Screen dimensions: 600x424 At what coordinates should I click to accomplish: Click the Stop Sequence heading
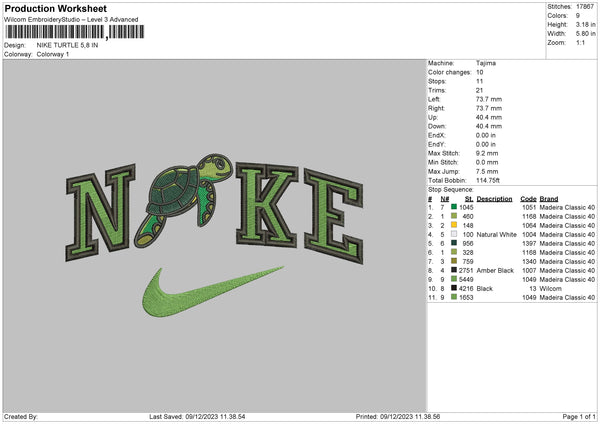click(451, 190)
